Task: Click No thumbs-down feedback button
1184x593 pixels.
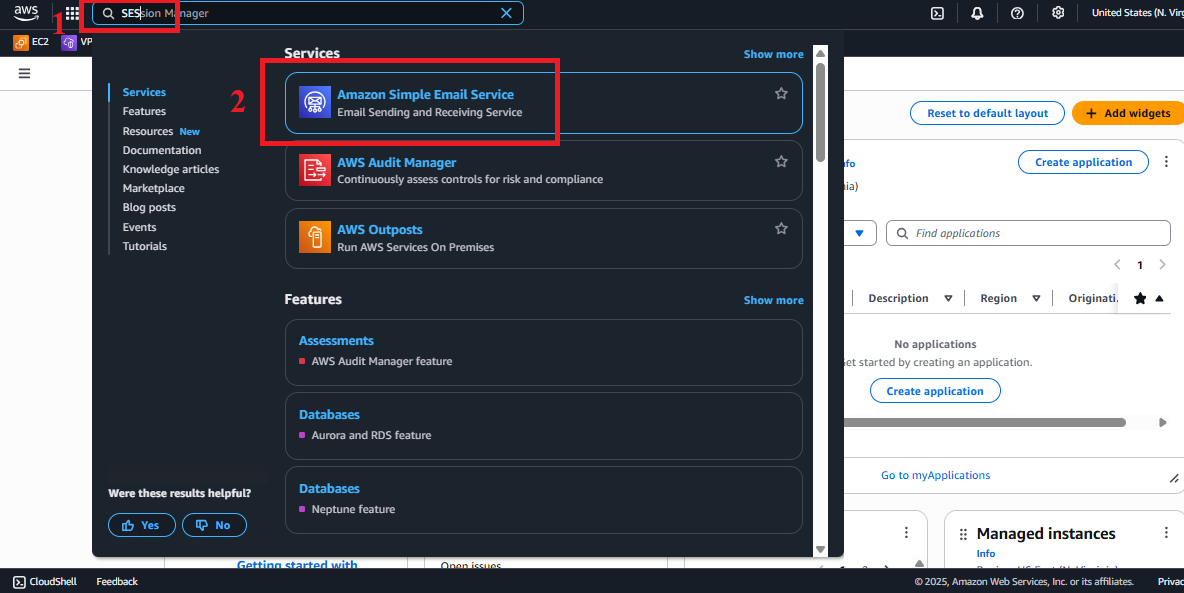Action: (214, 525)
